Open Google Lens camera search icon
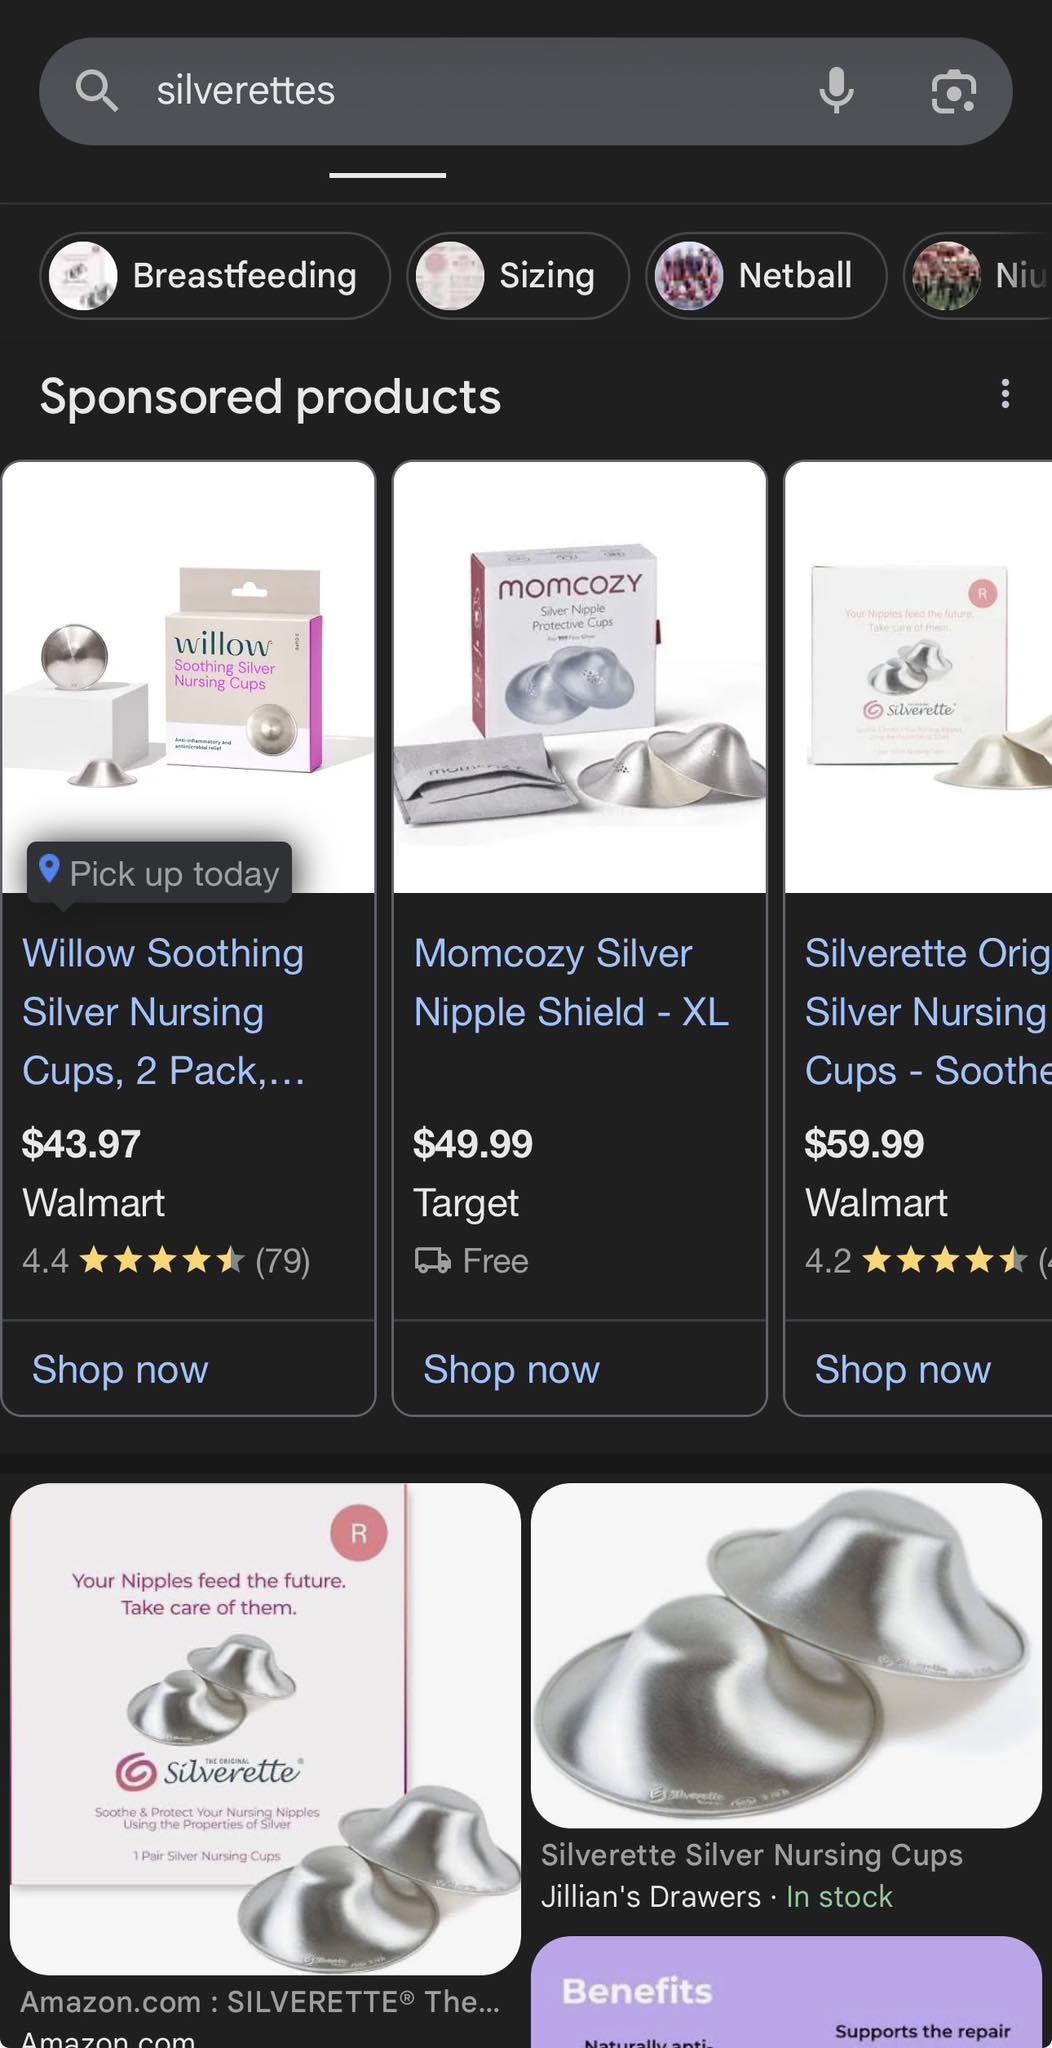1052x2048 pixels. (x=953, y=92)
